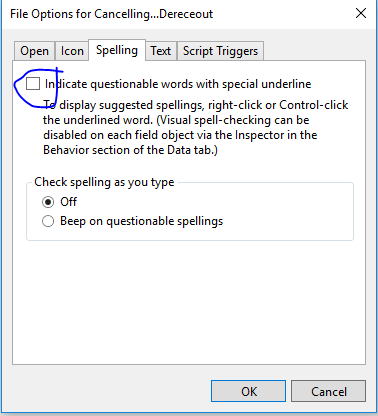Click the dialog title bar text

point(111,14)
